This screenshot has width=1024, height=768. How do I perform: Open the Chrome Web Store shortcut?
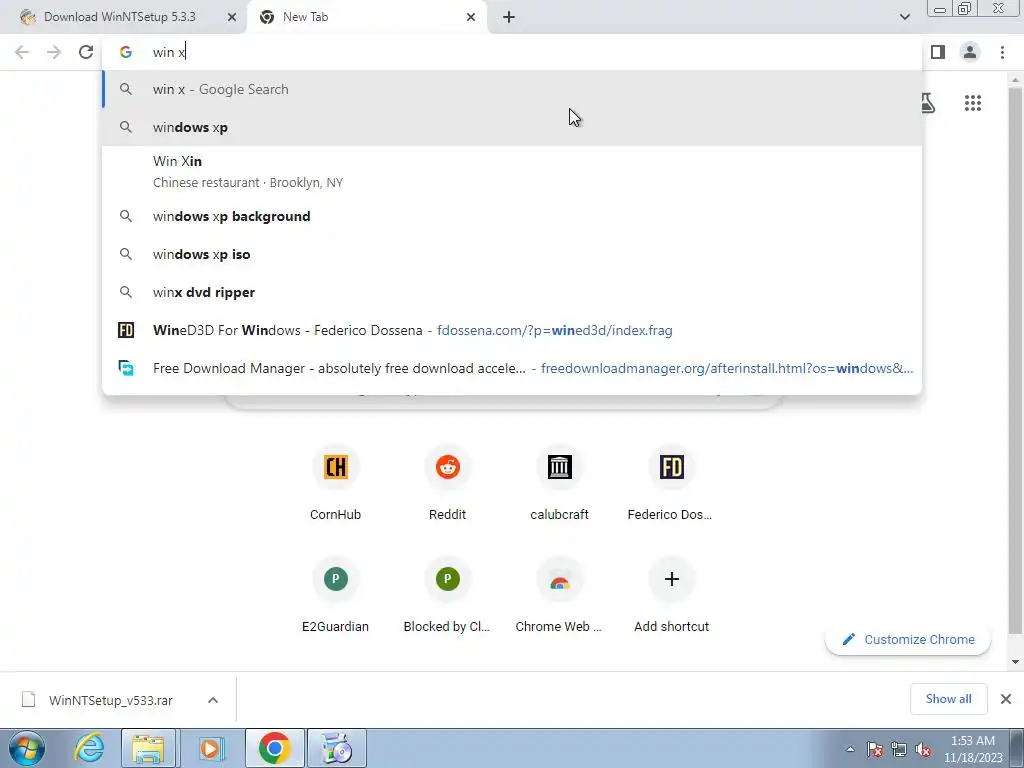[x=560, y=594]
